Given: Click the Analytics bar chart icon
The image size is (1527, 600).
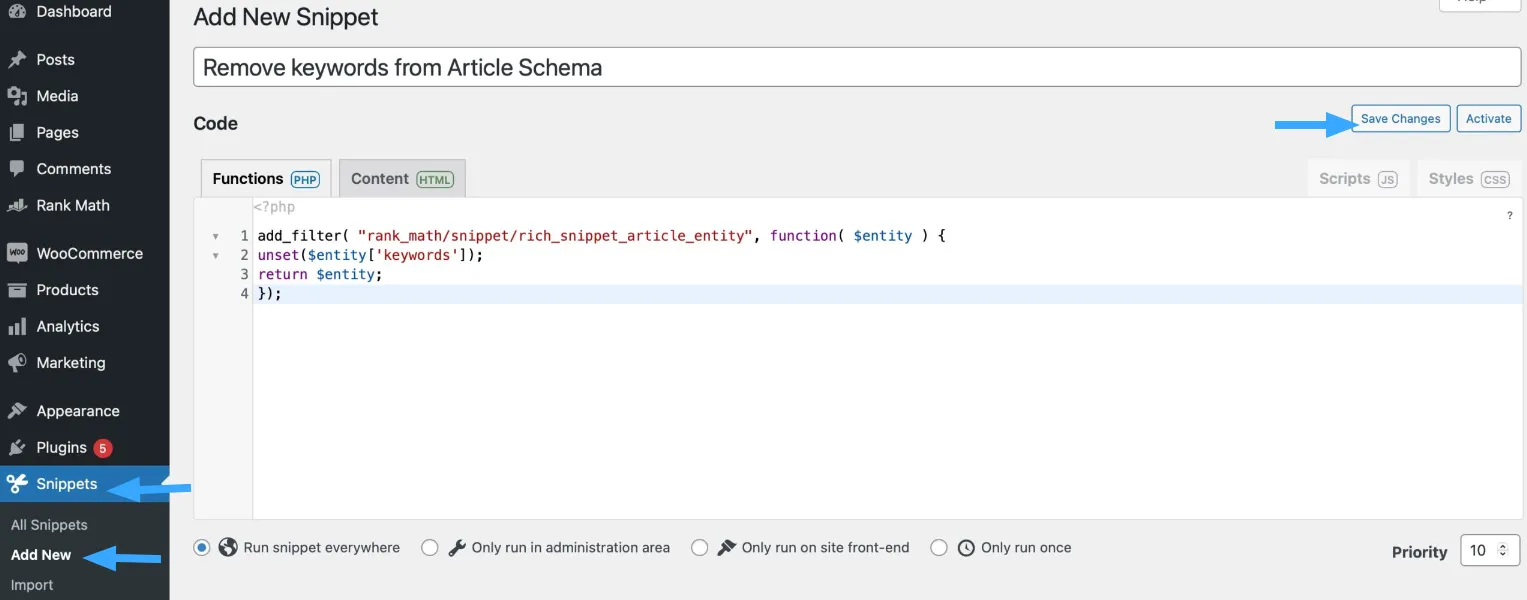Looking at the screenshot, I should [17, 326].
